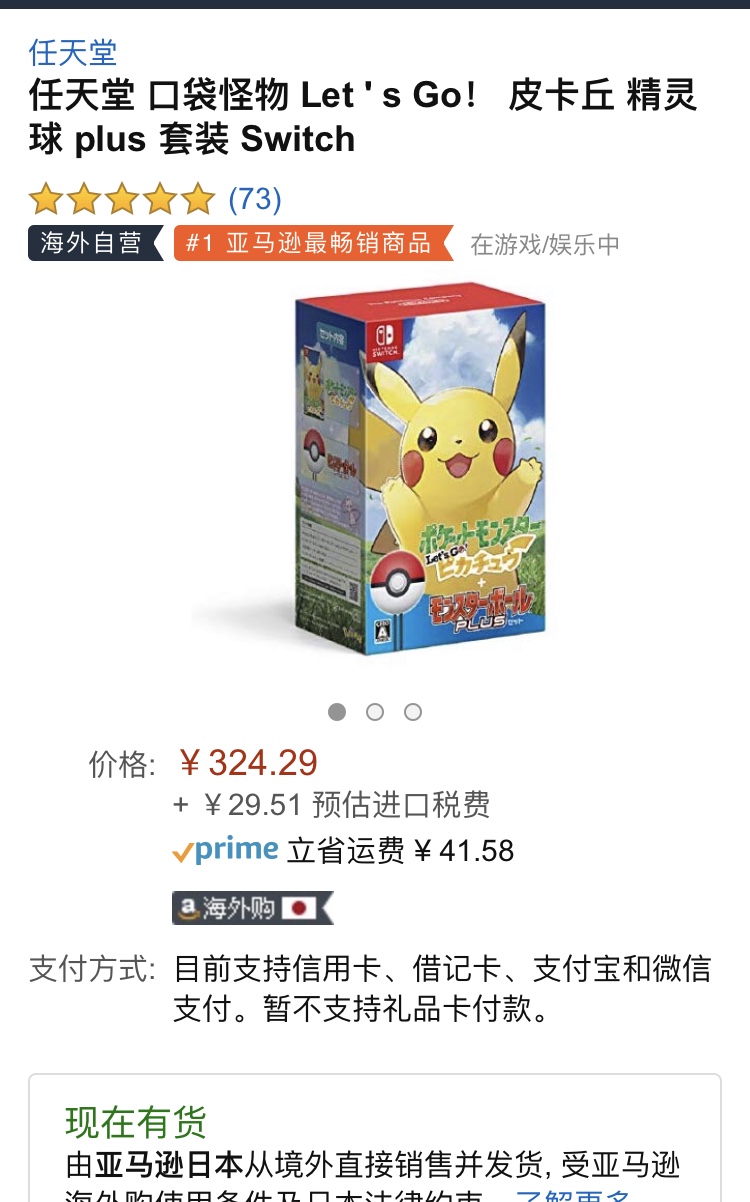Tap the bold 亚马逊日本 seller name
Image resolution: width=750 pixels, height=1202 pixels.
(169, 1166)
